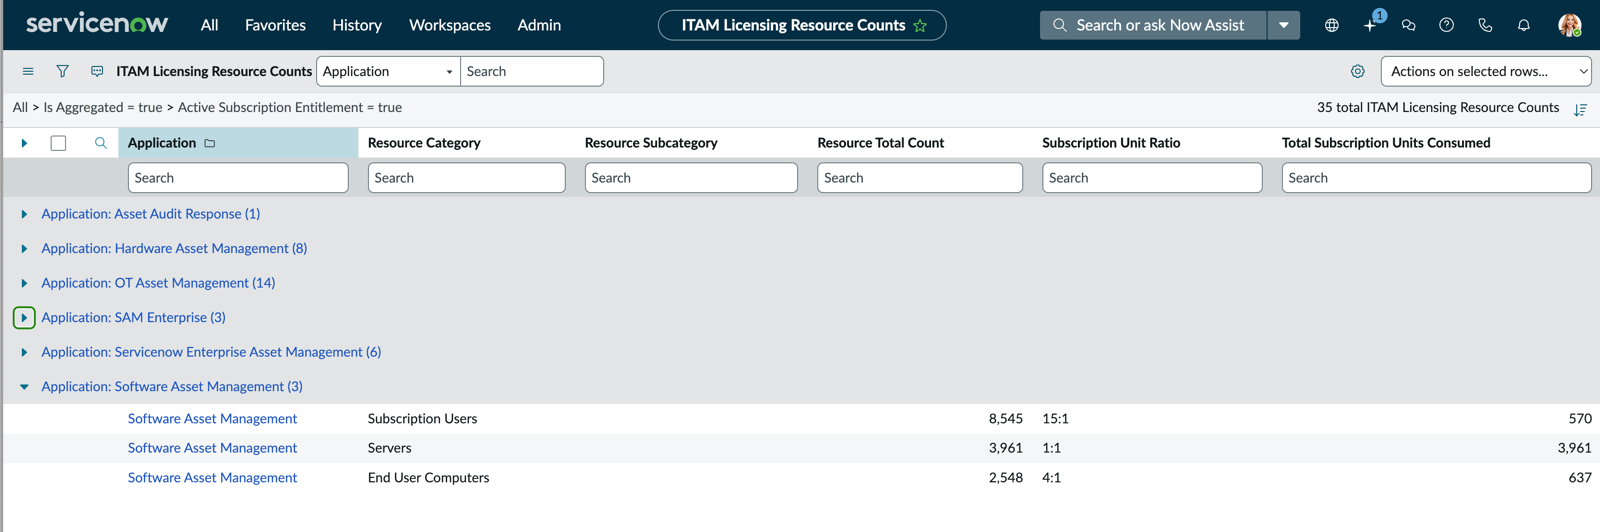Open Application: Software Asset Management (3) link
Image resolution: width=1600 pixels, height=532 pixels.
[172, 386]
